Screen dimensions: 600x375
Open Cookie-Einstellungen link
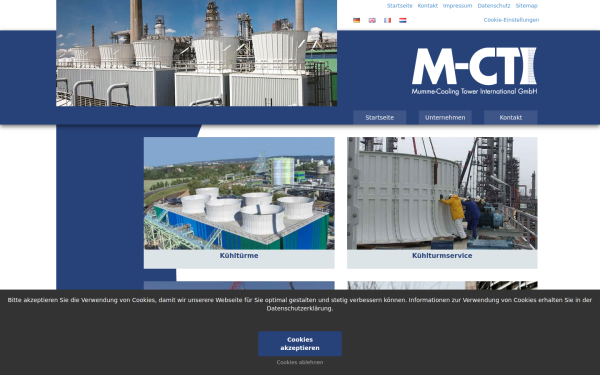point(511,20)
